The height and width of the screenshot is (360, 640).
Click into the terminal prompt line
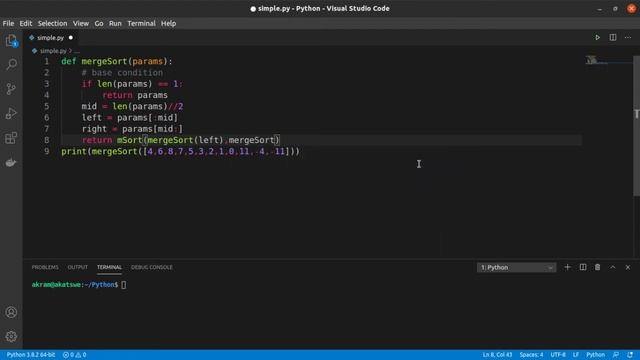(x=79, y=285)
